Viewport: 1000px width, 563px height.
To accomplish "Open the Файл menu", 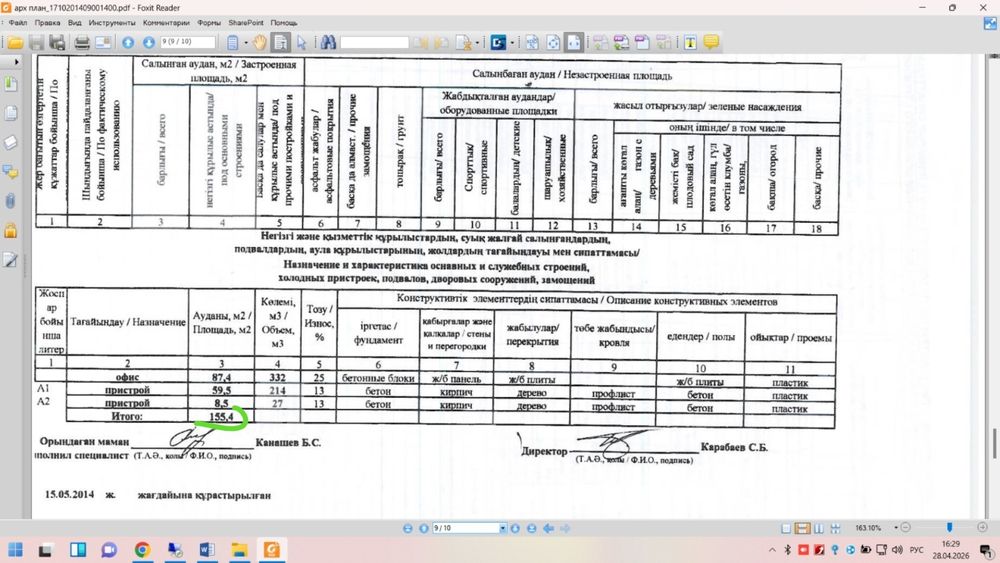I will 18,23.
